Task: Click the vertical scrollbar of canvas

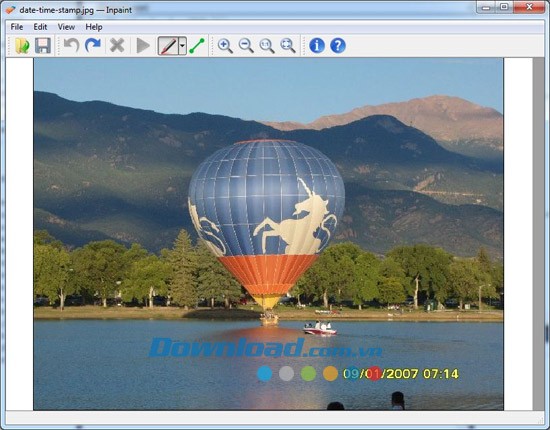Action: pos(539,234)
